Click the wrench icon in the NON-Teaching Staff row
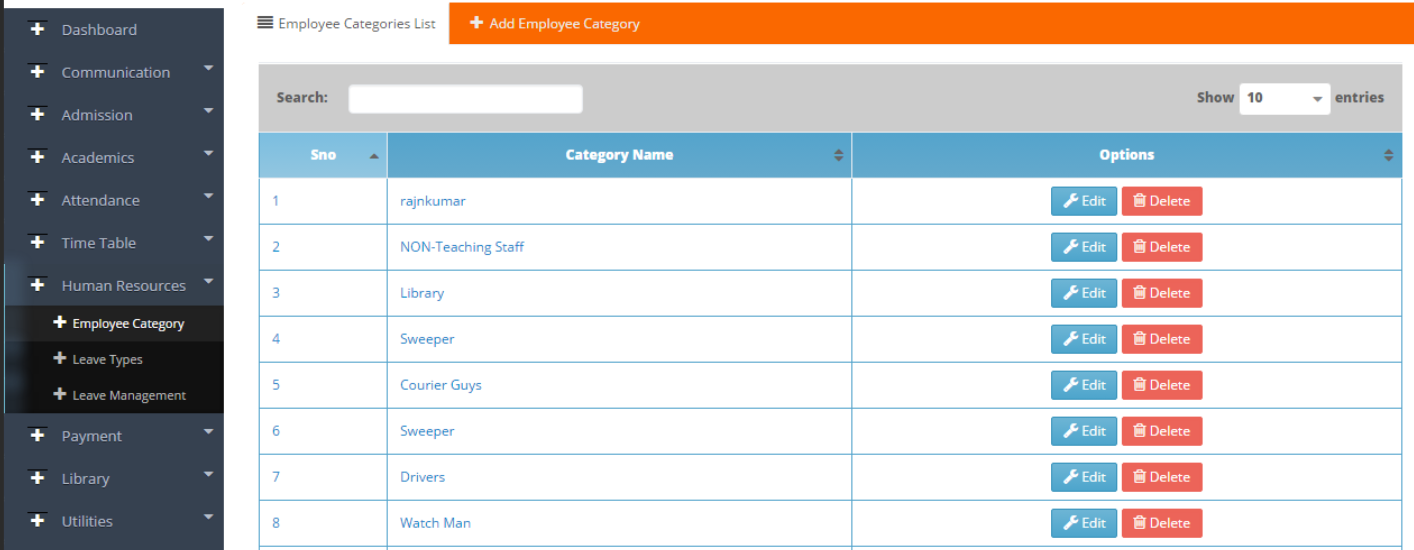Image resolution: width=1414 pixels, height=550 pixels. click(x=1070, y=246)
